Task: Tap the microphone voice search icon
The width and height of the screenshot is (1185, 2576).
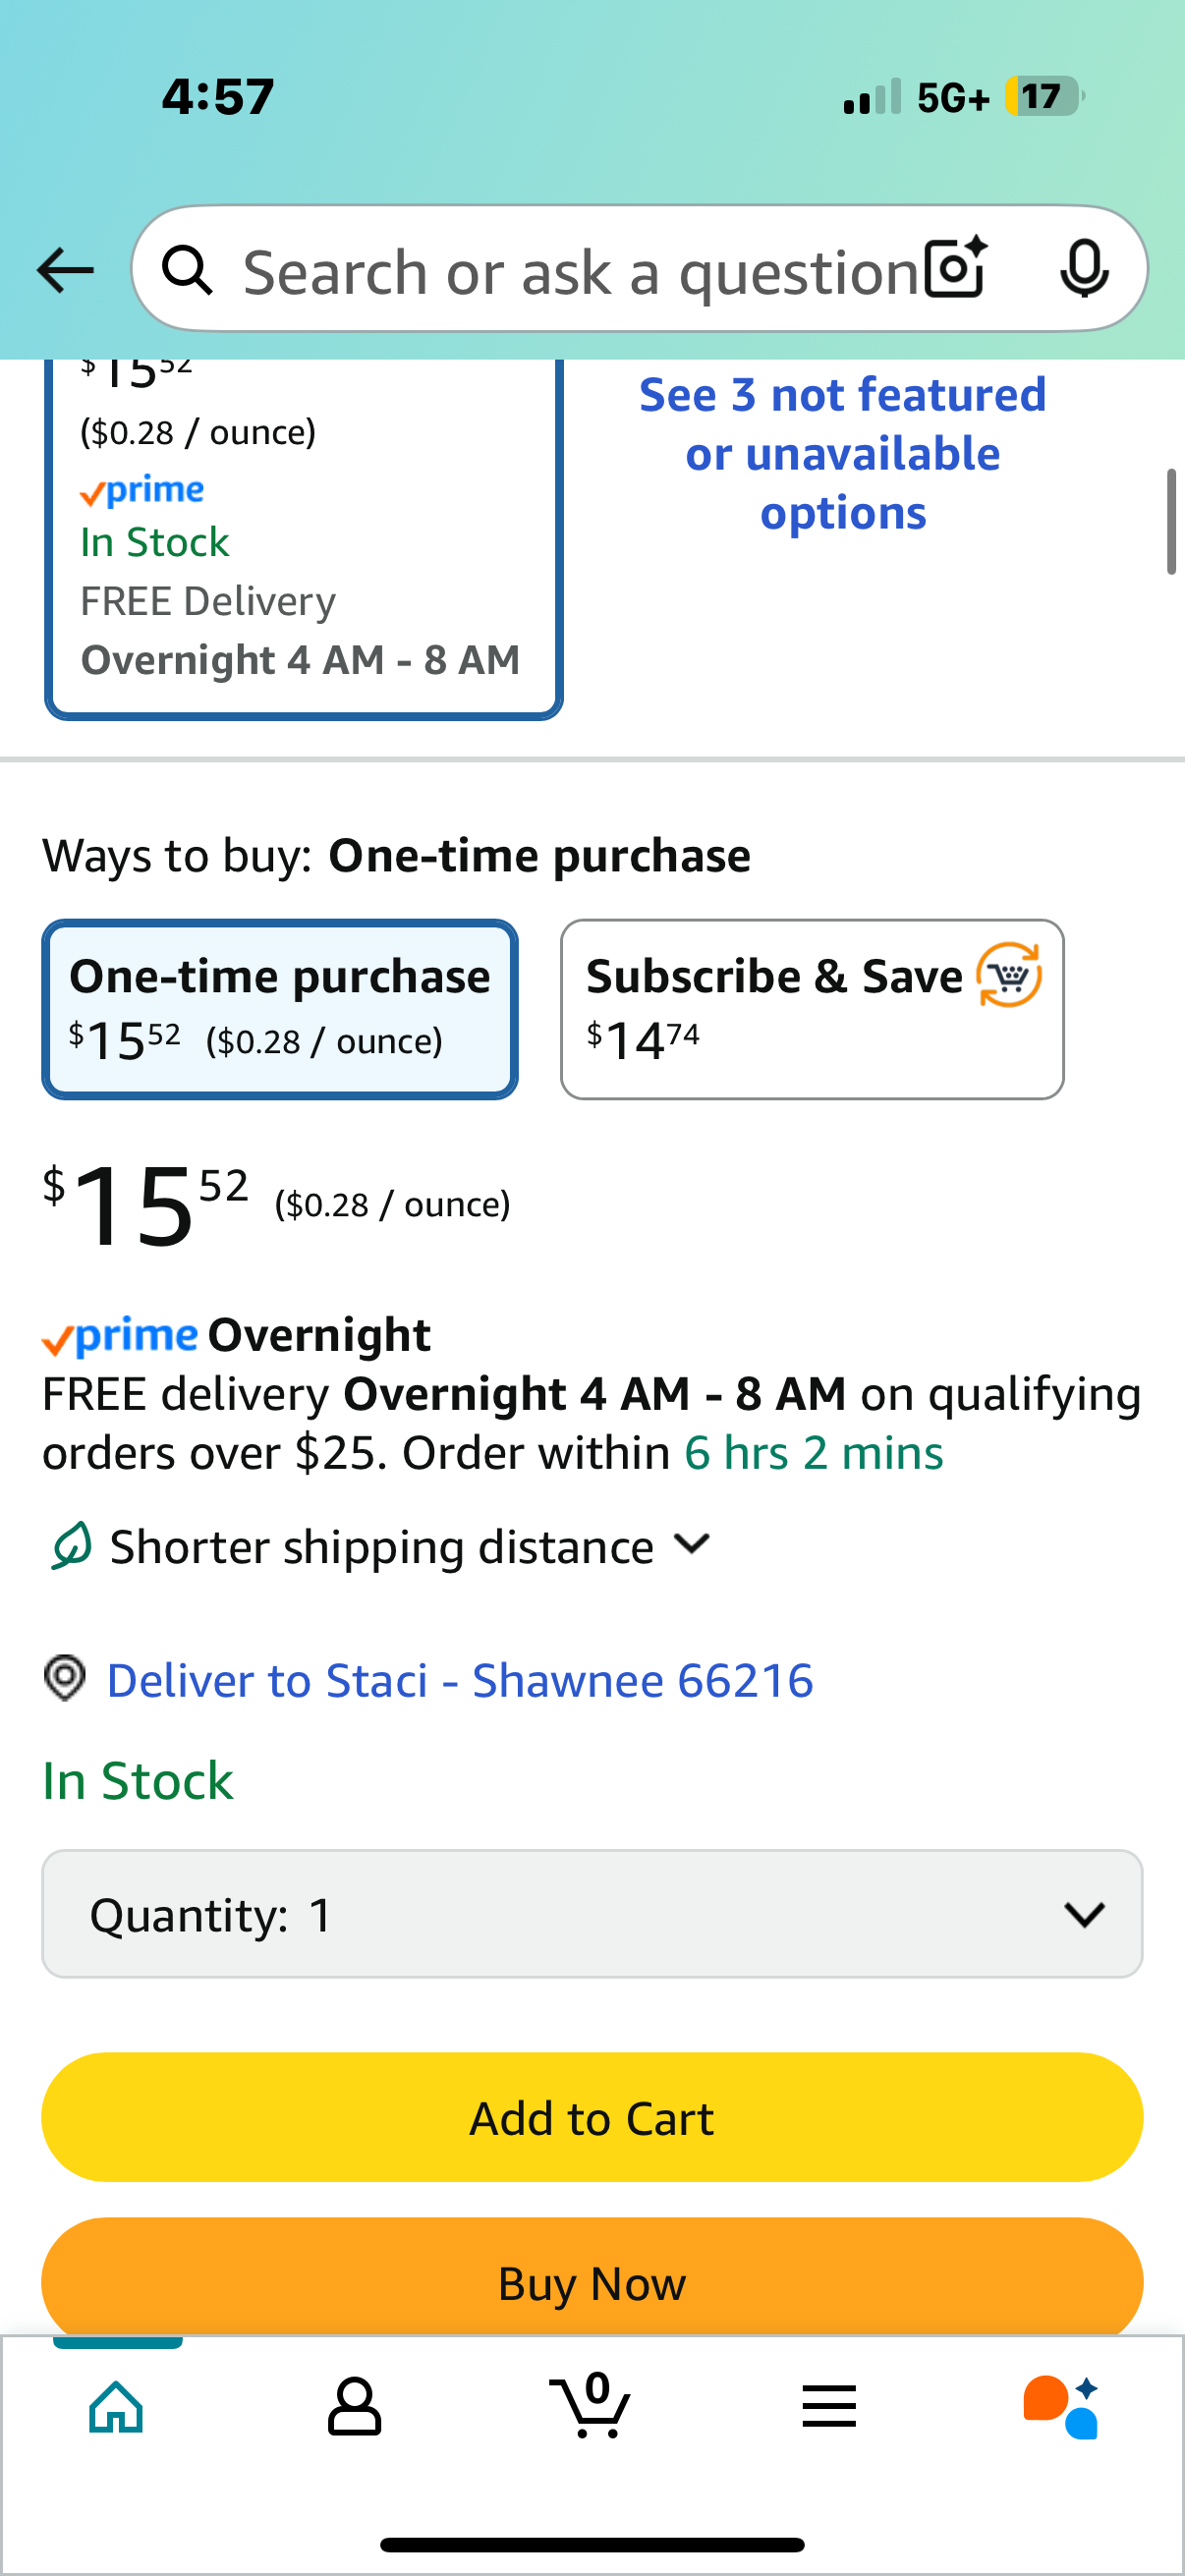Action: tap(1084, 269)
